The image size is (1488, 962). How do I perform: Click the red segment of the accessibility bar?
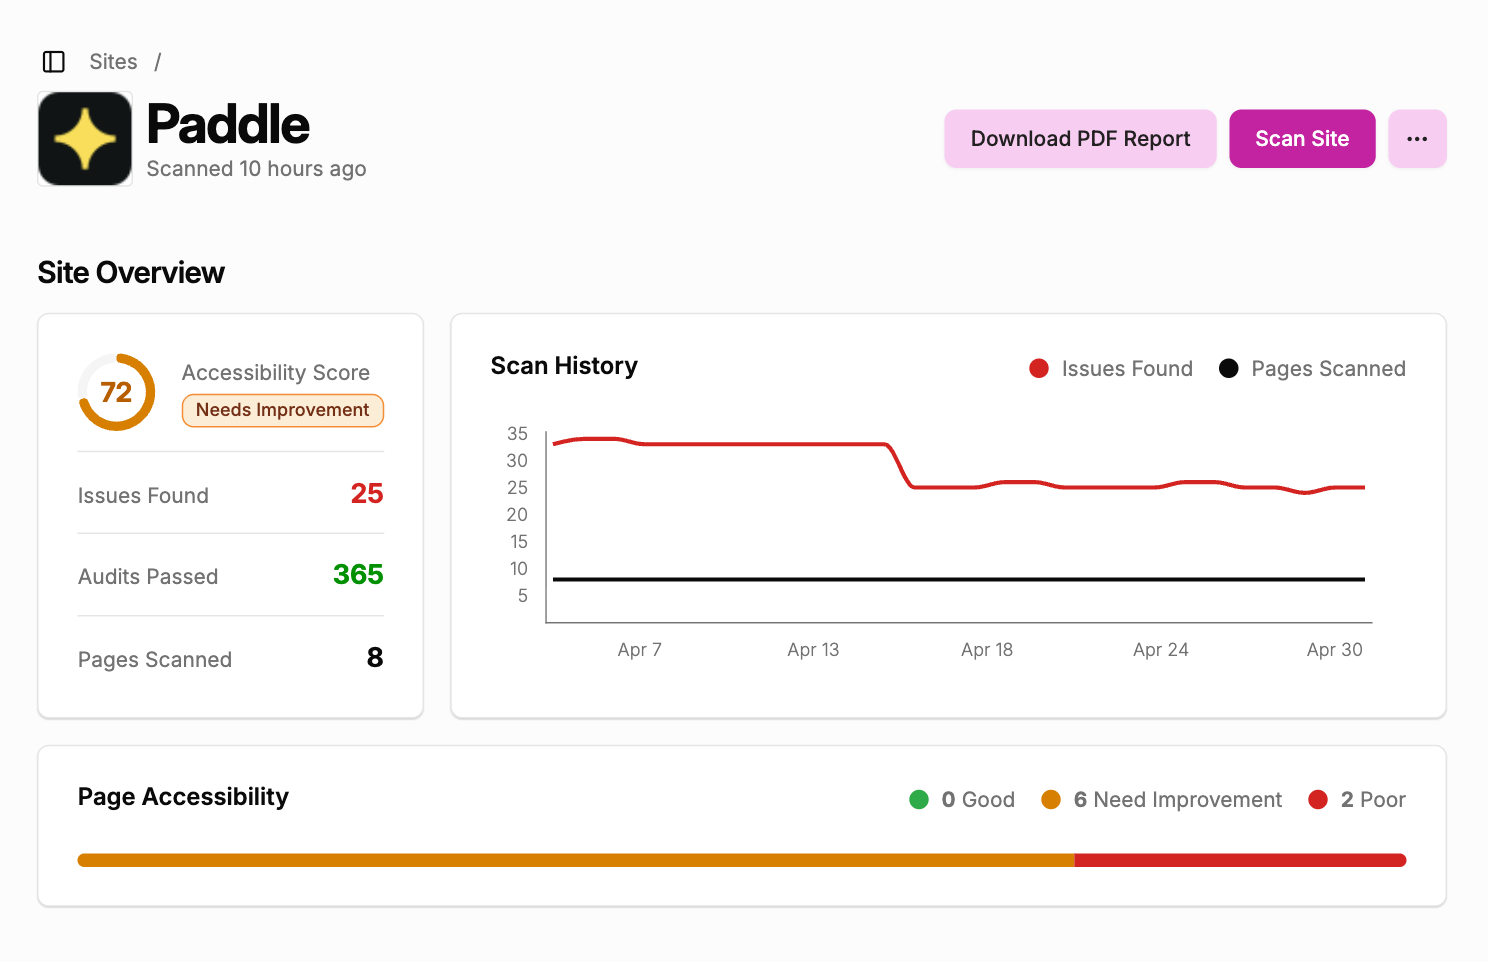(1241, 860)
